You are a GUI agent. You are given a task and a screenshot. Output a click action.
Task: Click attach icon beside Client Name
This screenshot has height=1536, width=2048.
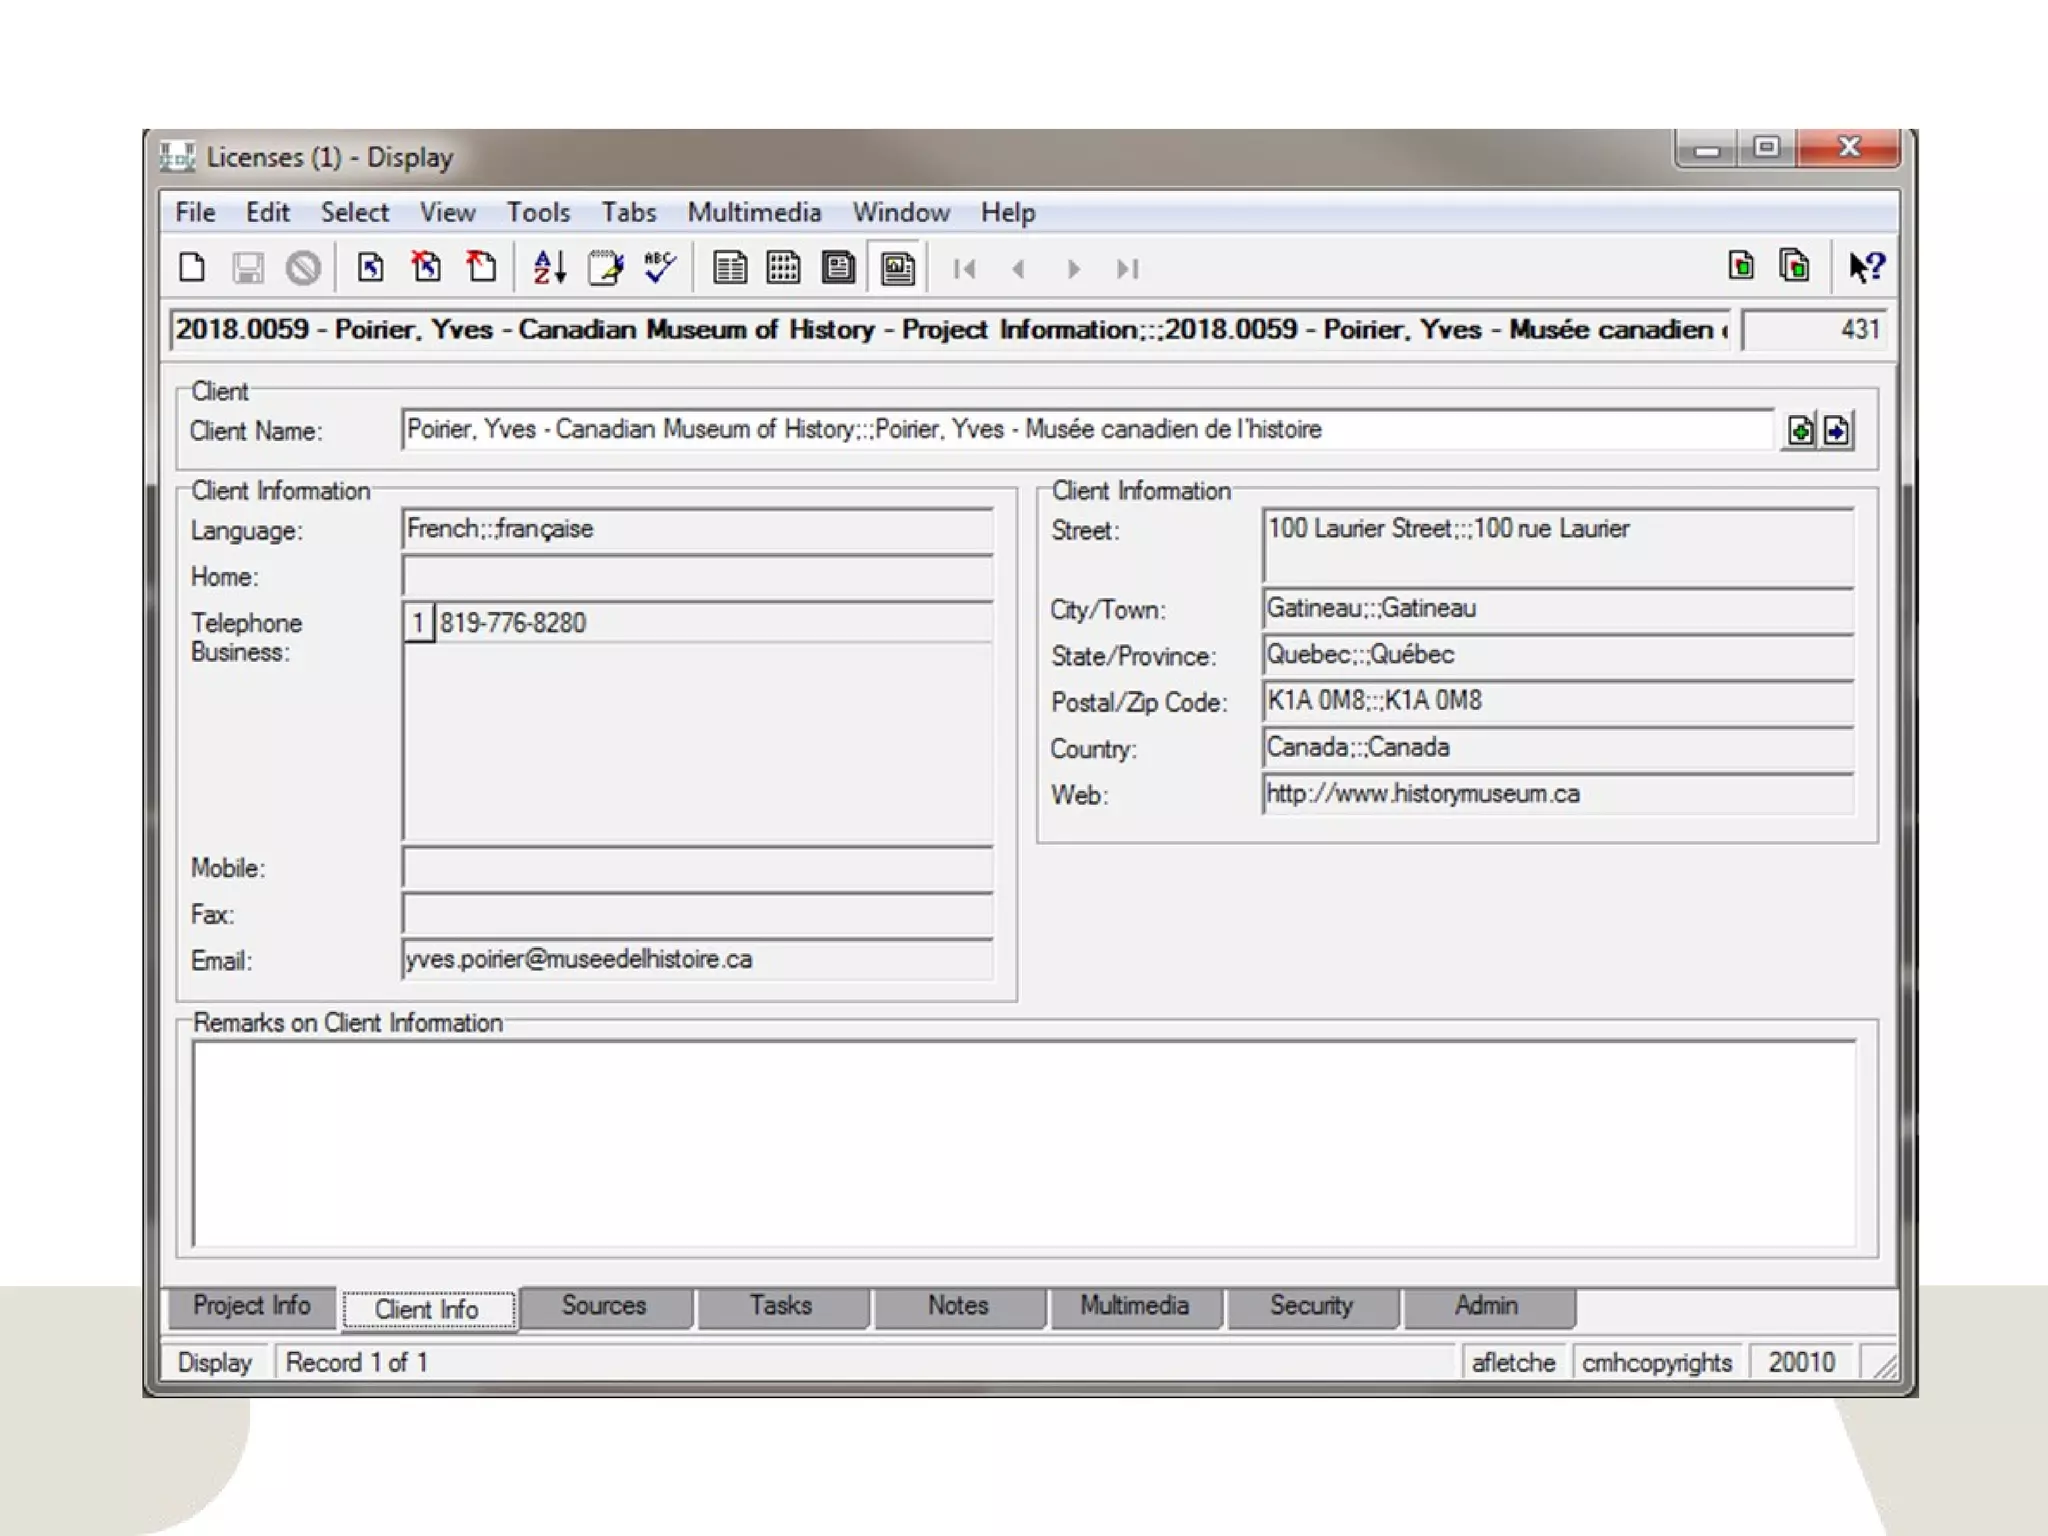tap(1800, 431)
